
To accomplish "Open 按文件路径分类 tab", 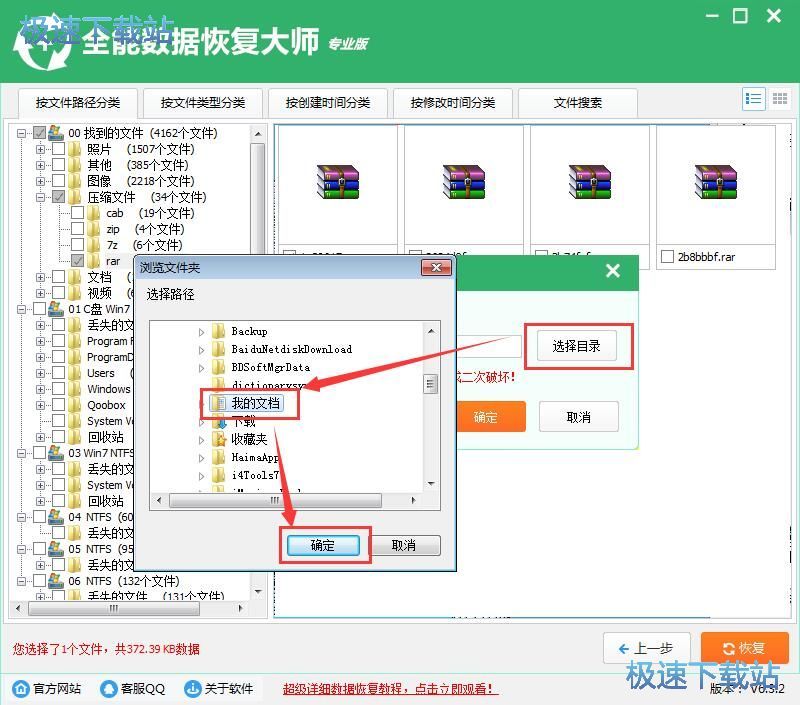I will [78, 103].
